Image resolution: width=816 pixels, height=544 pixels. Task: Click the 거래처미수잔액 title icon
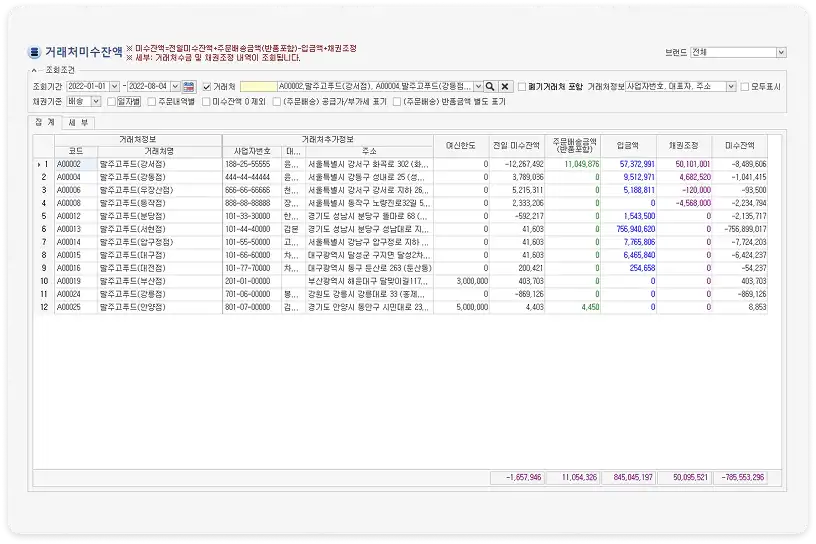34,52
